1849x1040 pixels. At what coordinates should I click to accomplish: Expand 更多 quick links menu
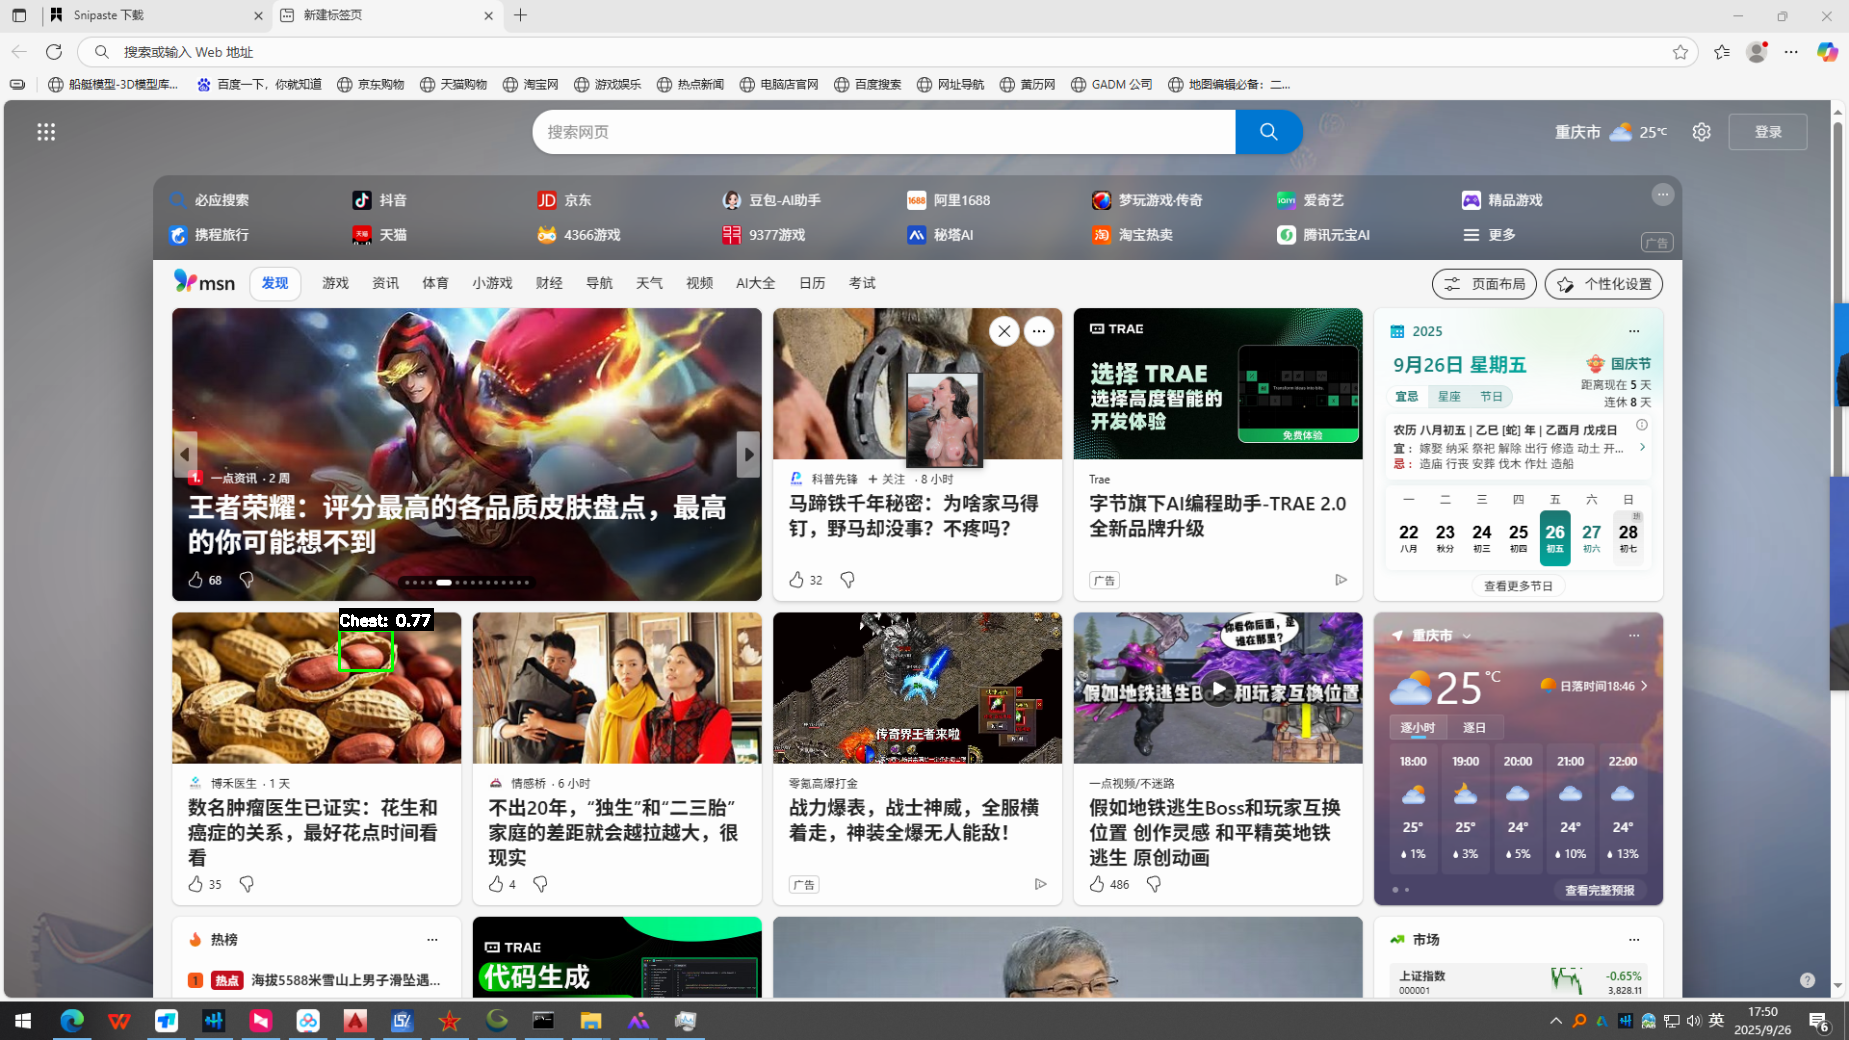(x=1490, y=235)
